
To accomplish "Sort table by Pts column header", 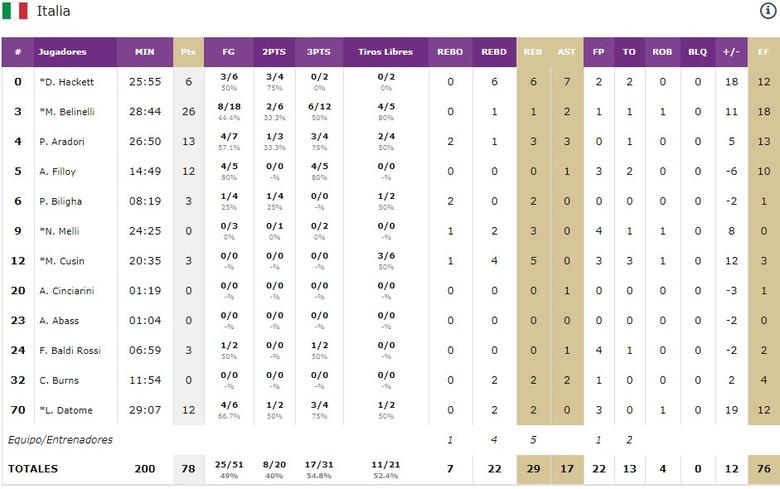I will [x=187, y=52].
